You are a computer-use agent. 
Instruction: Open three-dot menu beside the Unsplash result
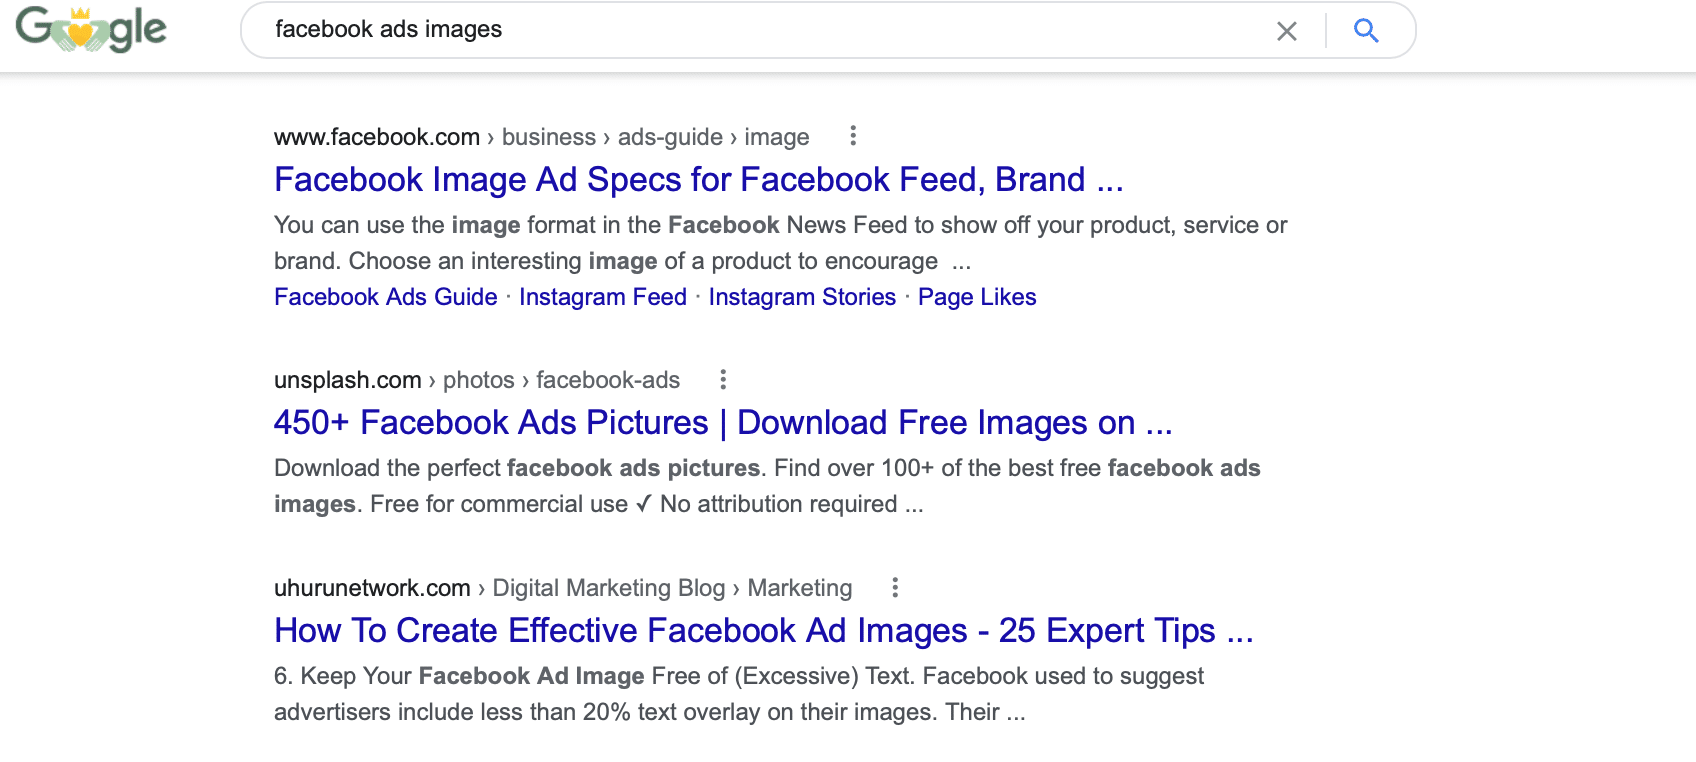[x=723, y=380]
